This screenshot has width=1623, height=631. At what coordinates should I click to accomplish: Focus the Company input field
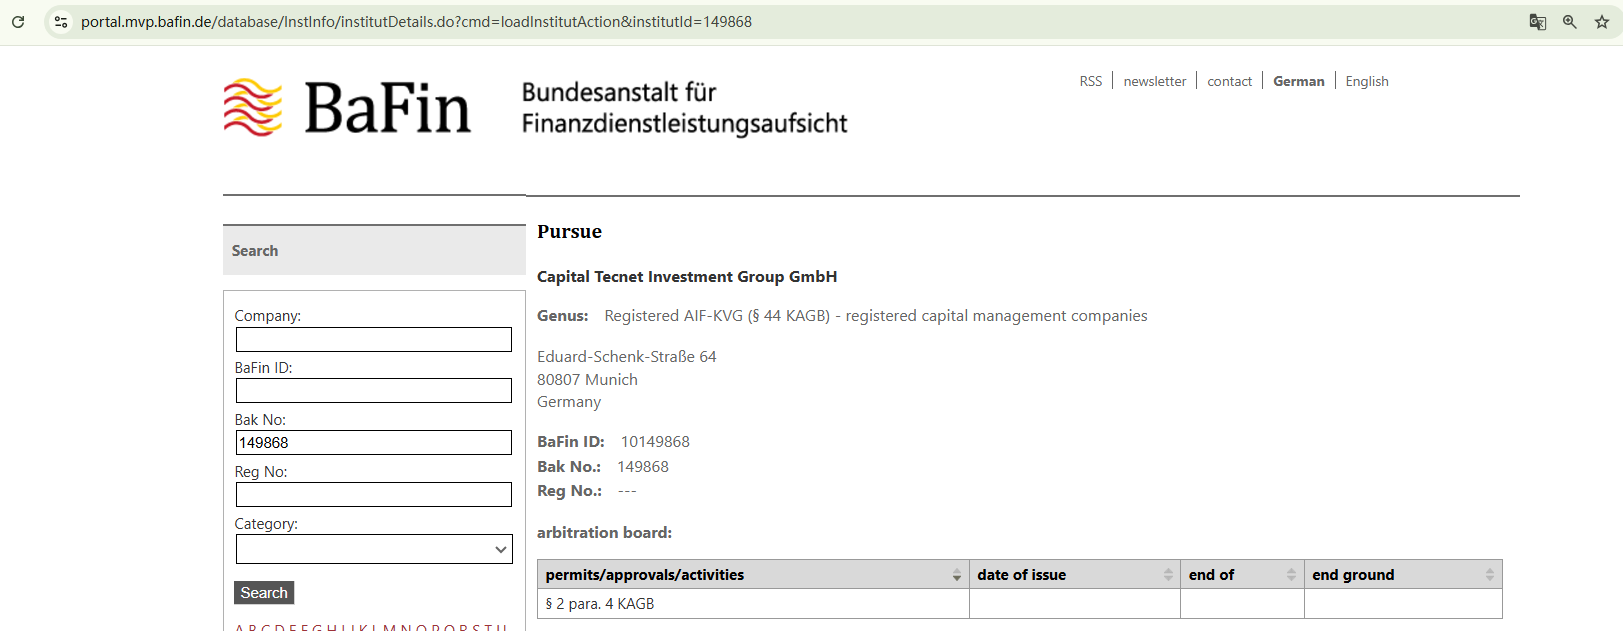point(374,339)
